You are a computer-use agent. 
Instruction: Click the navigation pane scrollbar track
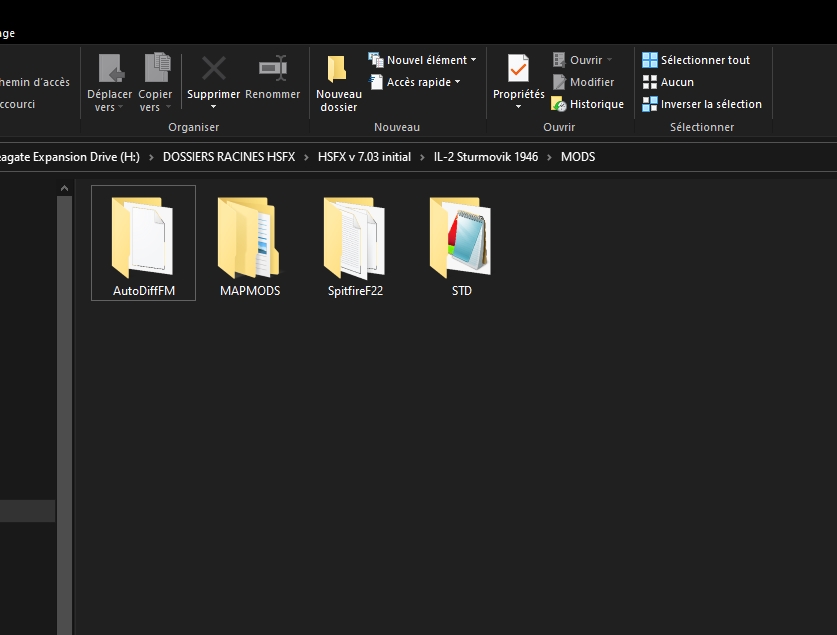(x=65, y=415)
